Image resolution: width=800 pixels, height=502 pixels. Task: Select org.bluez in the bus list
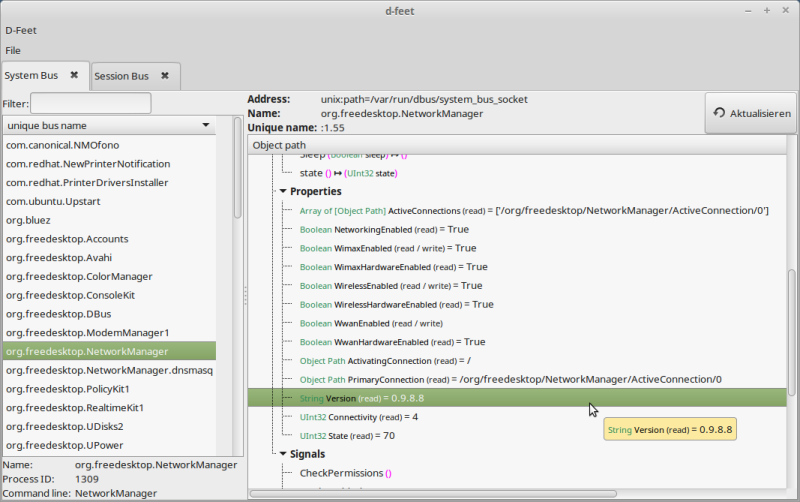click(28, 220)
